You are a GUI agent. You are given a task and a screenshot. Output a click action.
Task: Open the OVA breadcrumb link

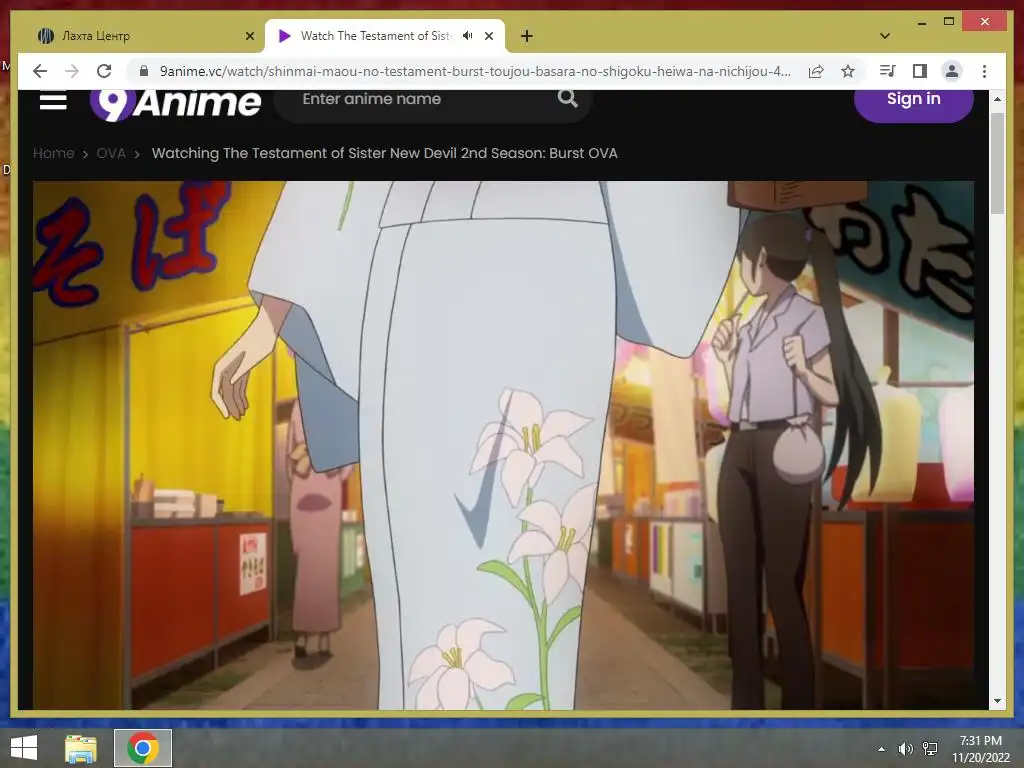pos(111,153)
